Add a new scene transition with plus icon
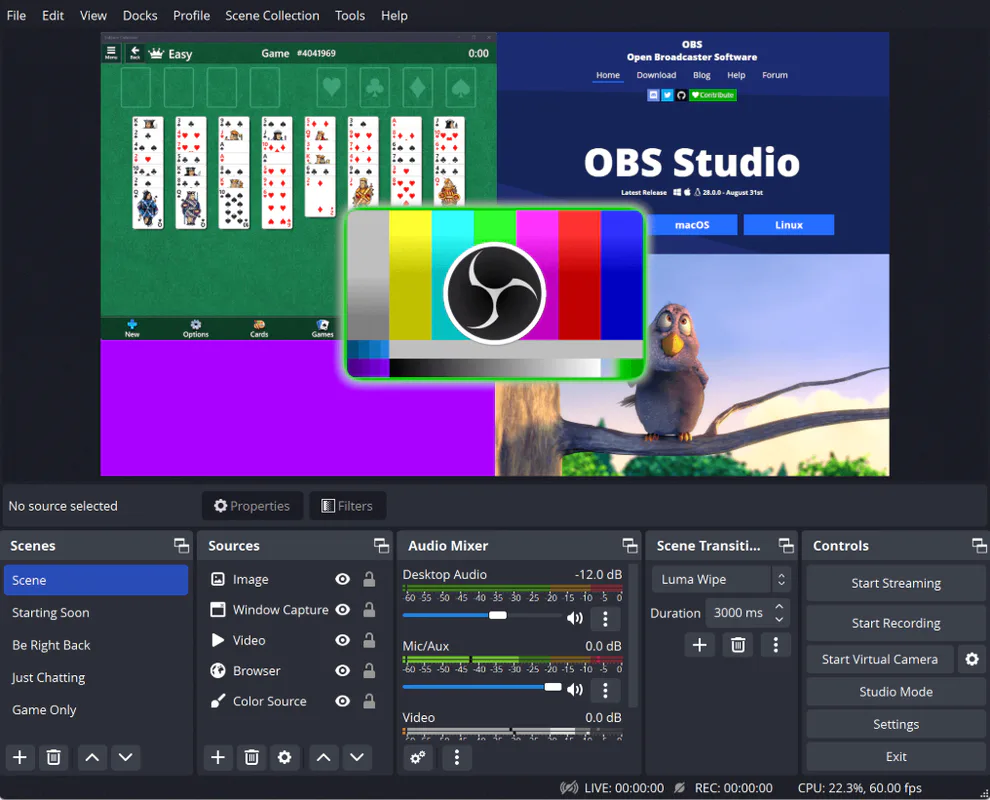This screenshot has height=800, width=990. (699, 645)
